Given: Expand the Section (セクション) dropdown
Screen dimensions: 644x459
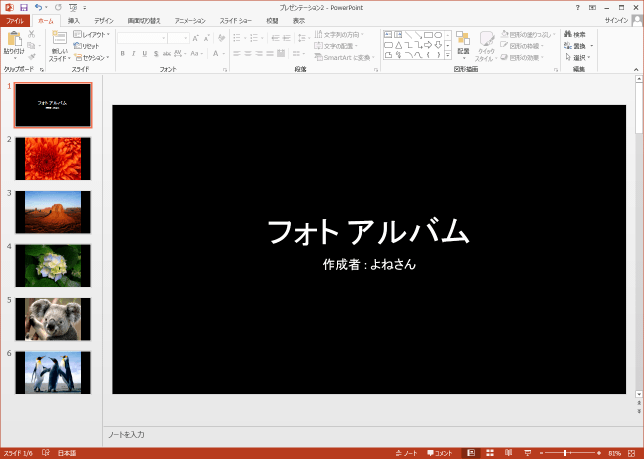Looking at the screenshot, I should 94,58.
